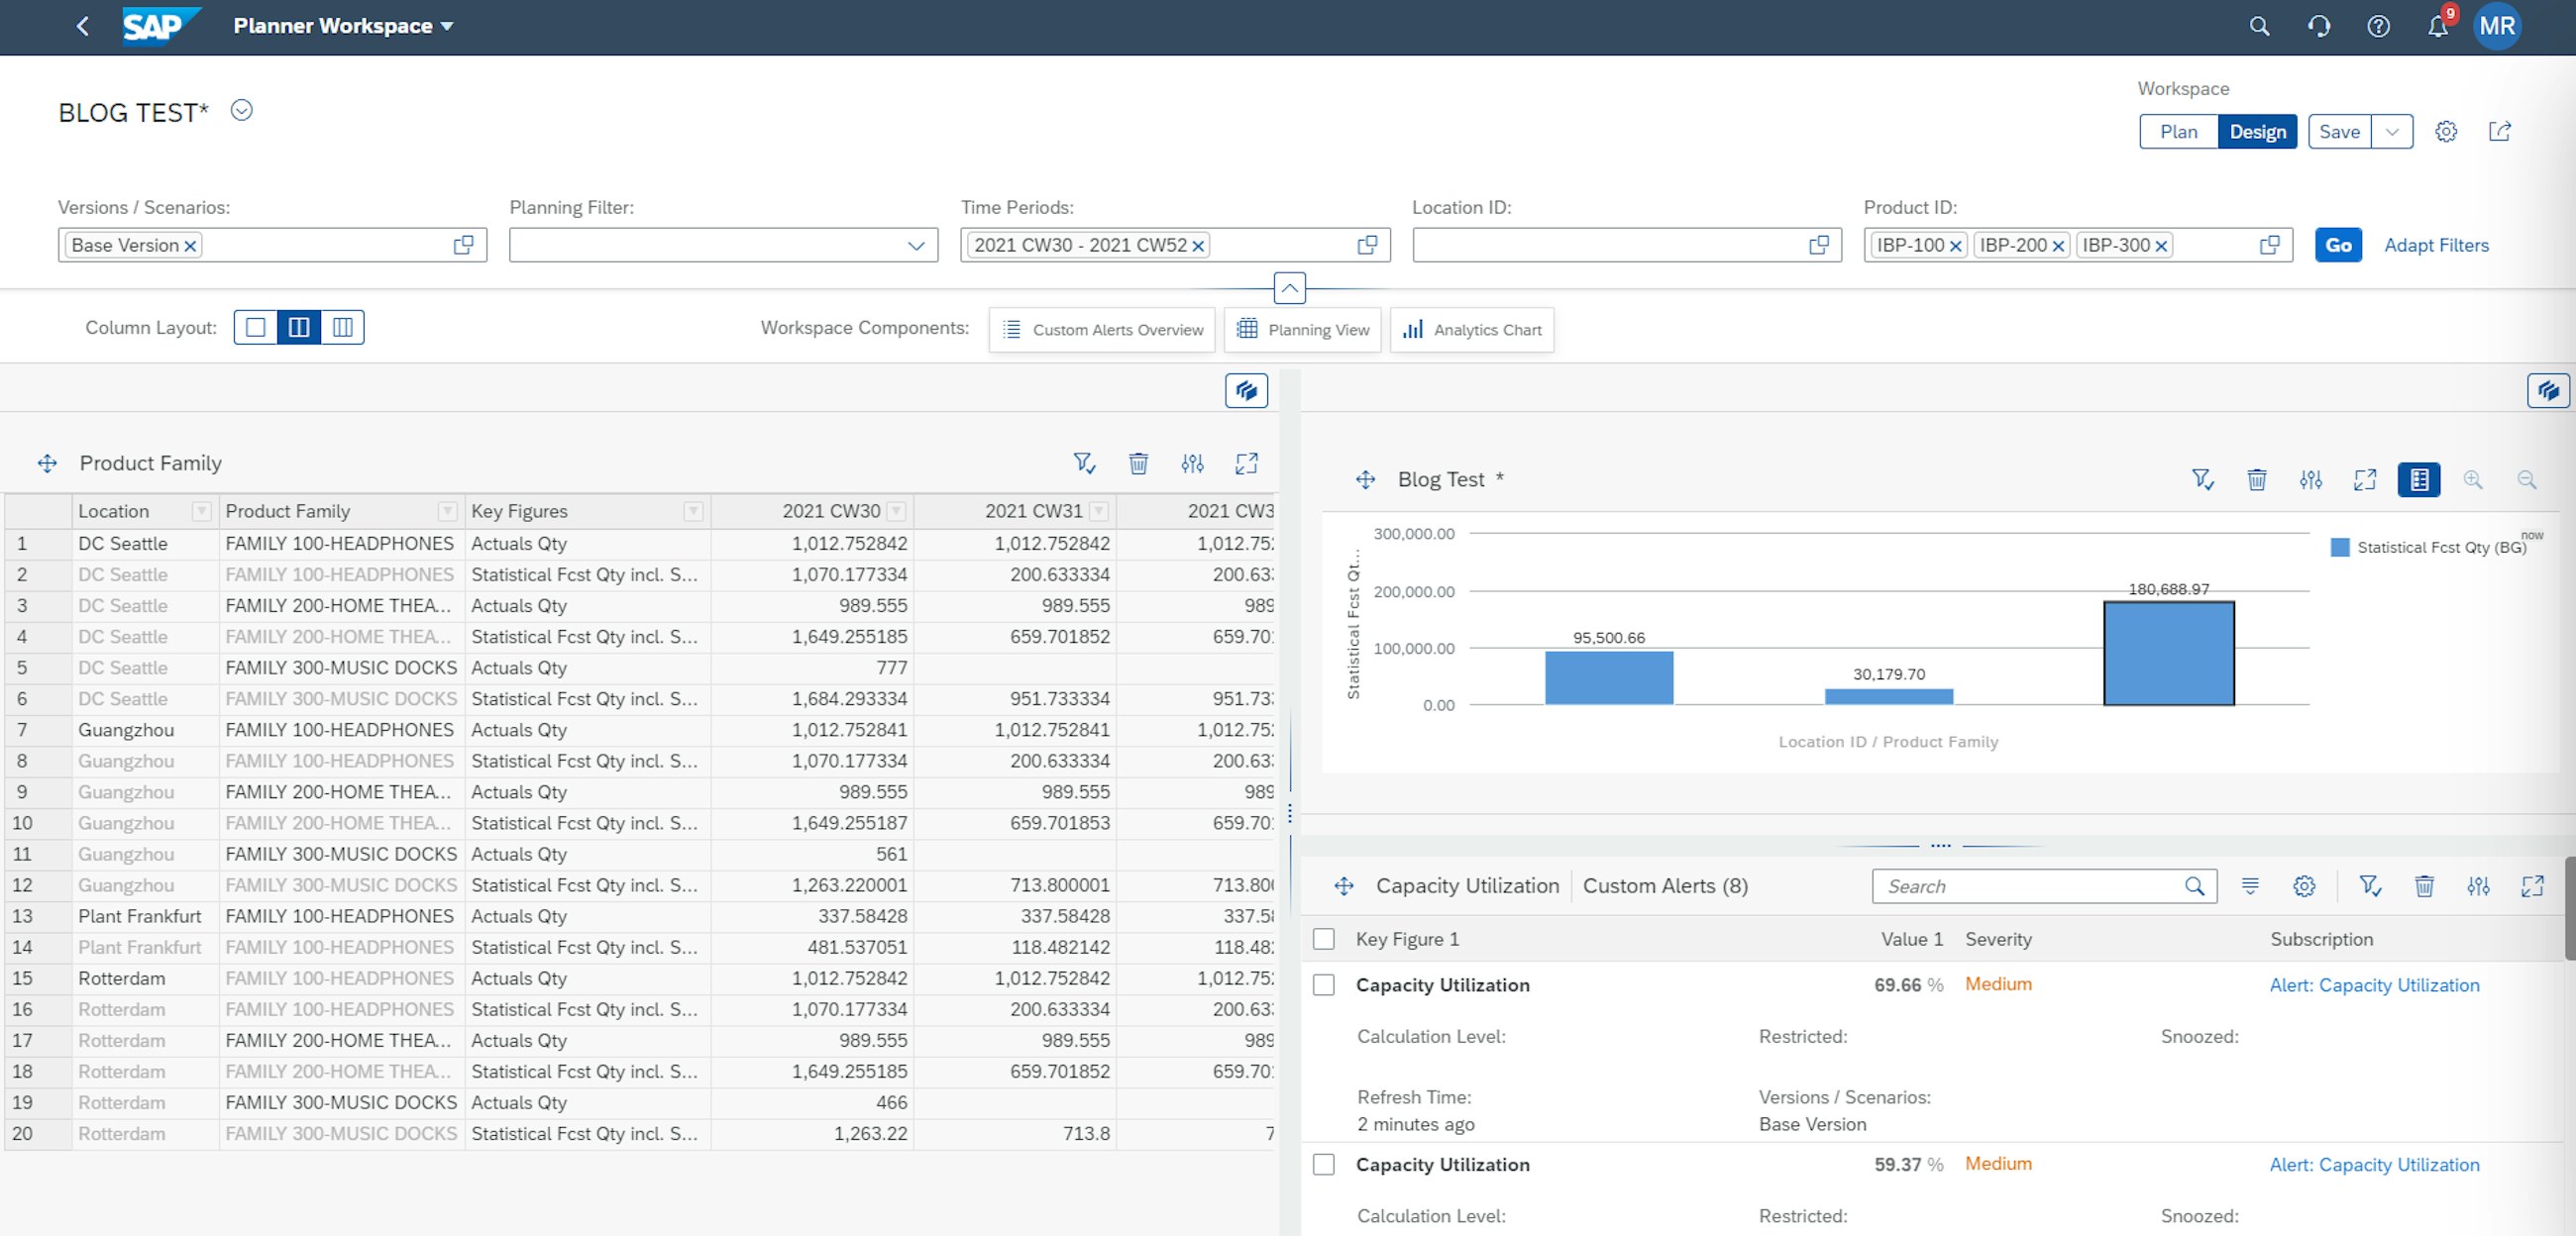This screenshot has width=2576, height=1236.
Task: Click the Adapt Filters link
Action: coord(2436,243)
